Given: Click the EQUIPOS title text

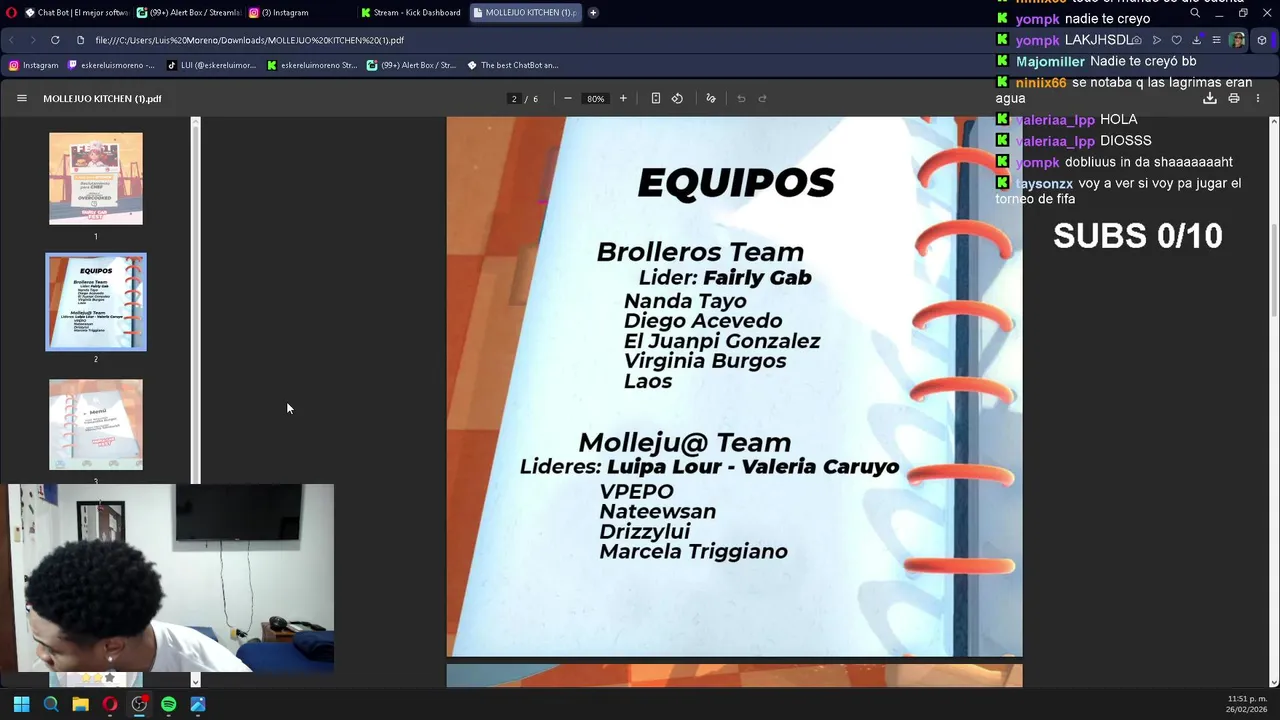Looking at the screenshot, I should (x=735, y=182).
